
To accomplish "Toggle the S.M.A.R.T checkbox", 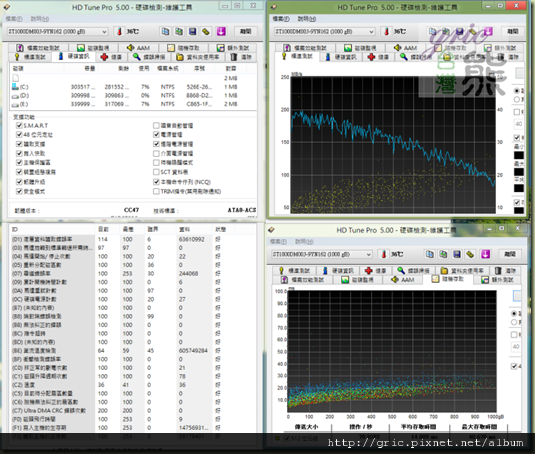I will pyautogui.click(x=19, y=126).
